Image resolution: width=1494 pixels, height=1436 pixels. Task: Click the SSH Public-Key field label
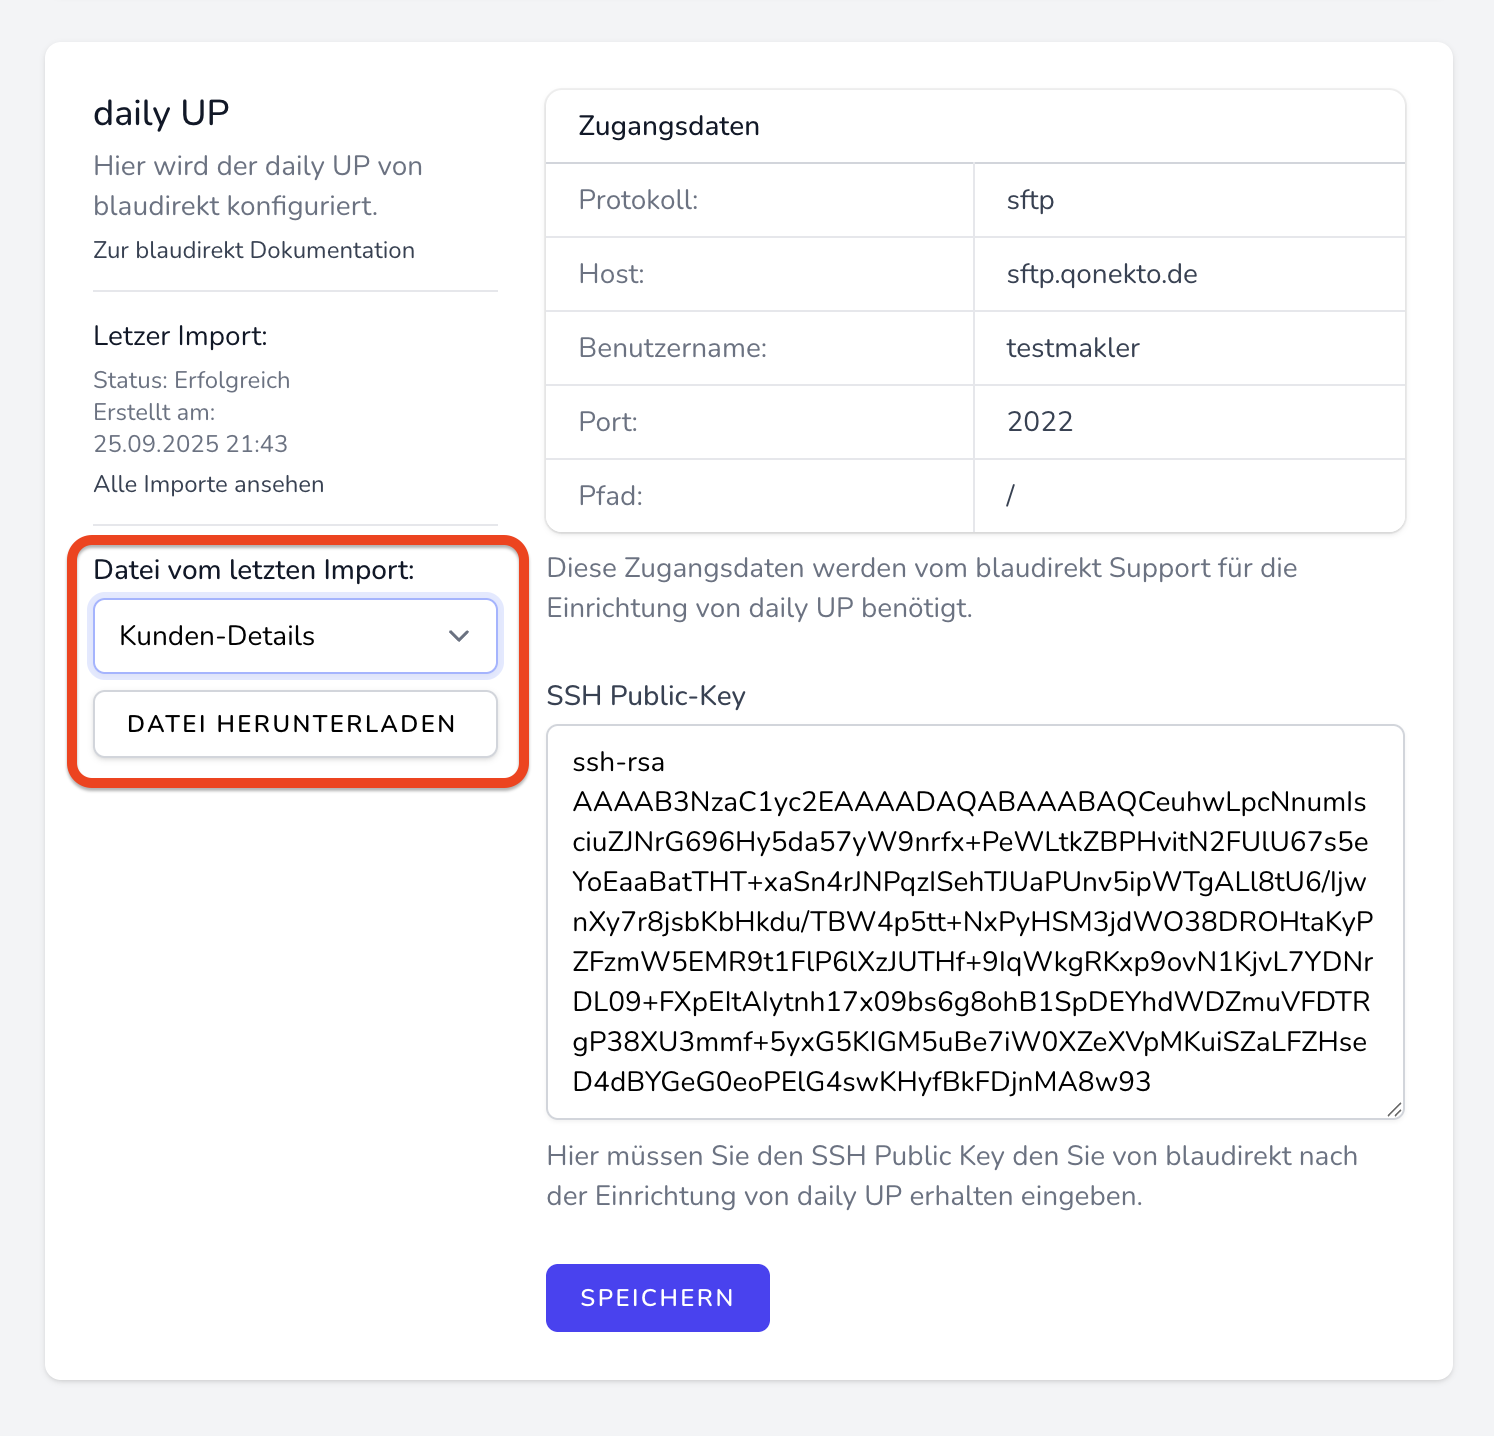click(646, 696)
